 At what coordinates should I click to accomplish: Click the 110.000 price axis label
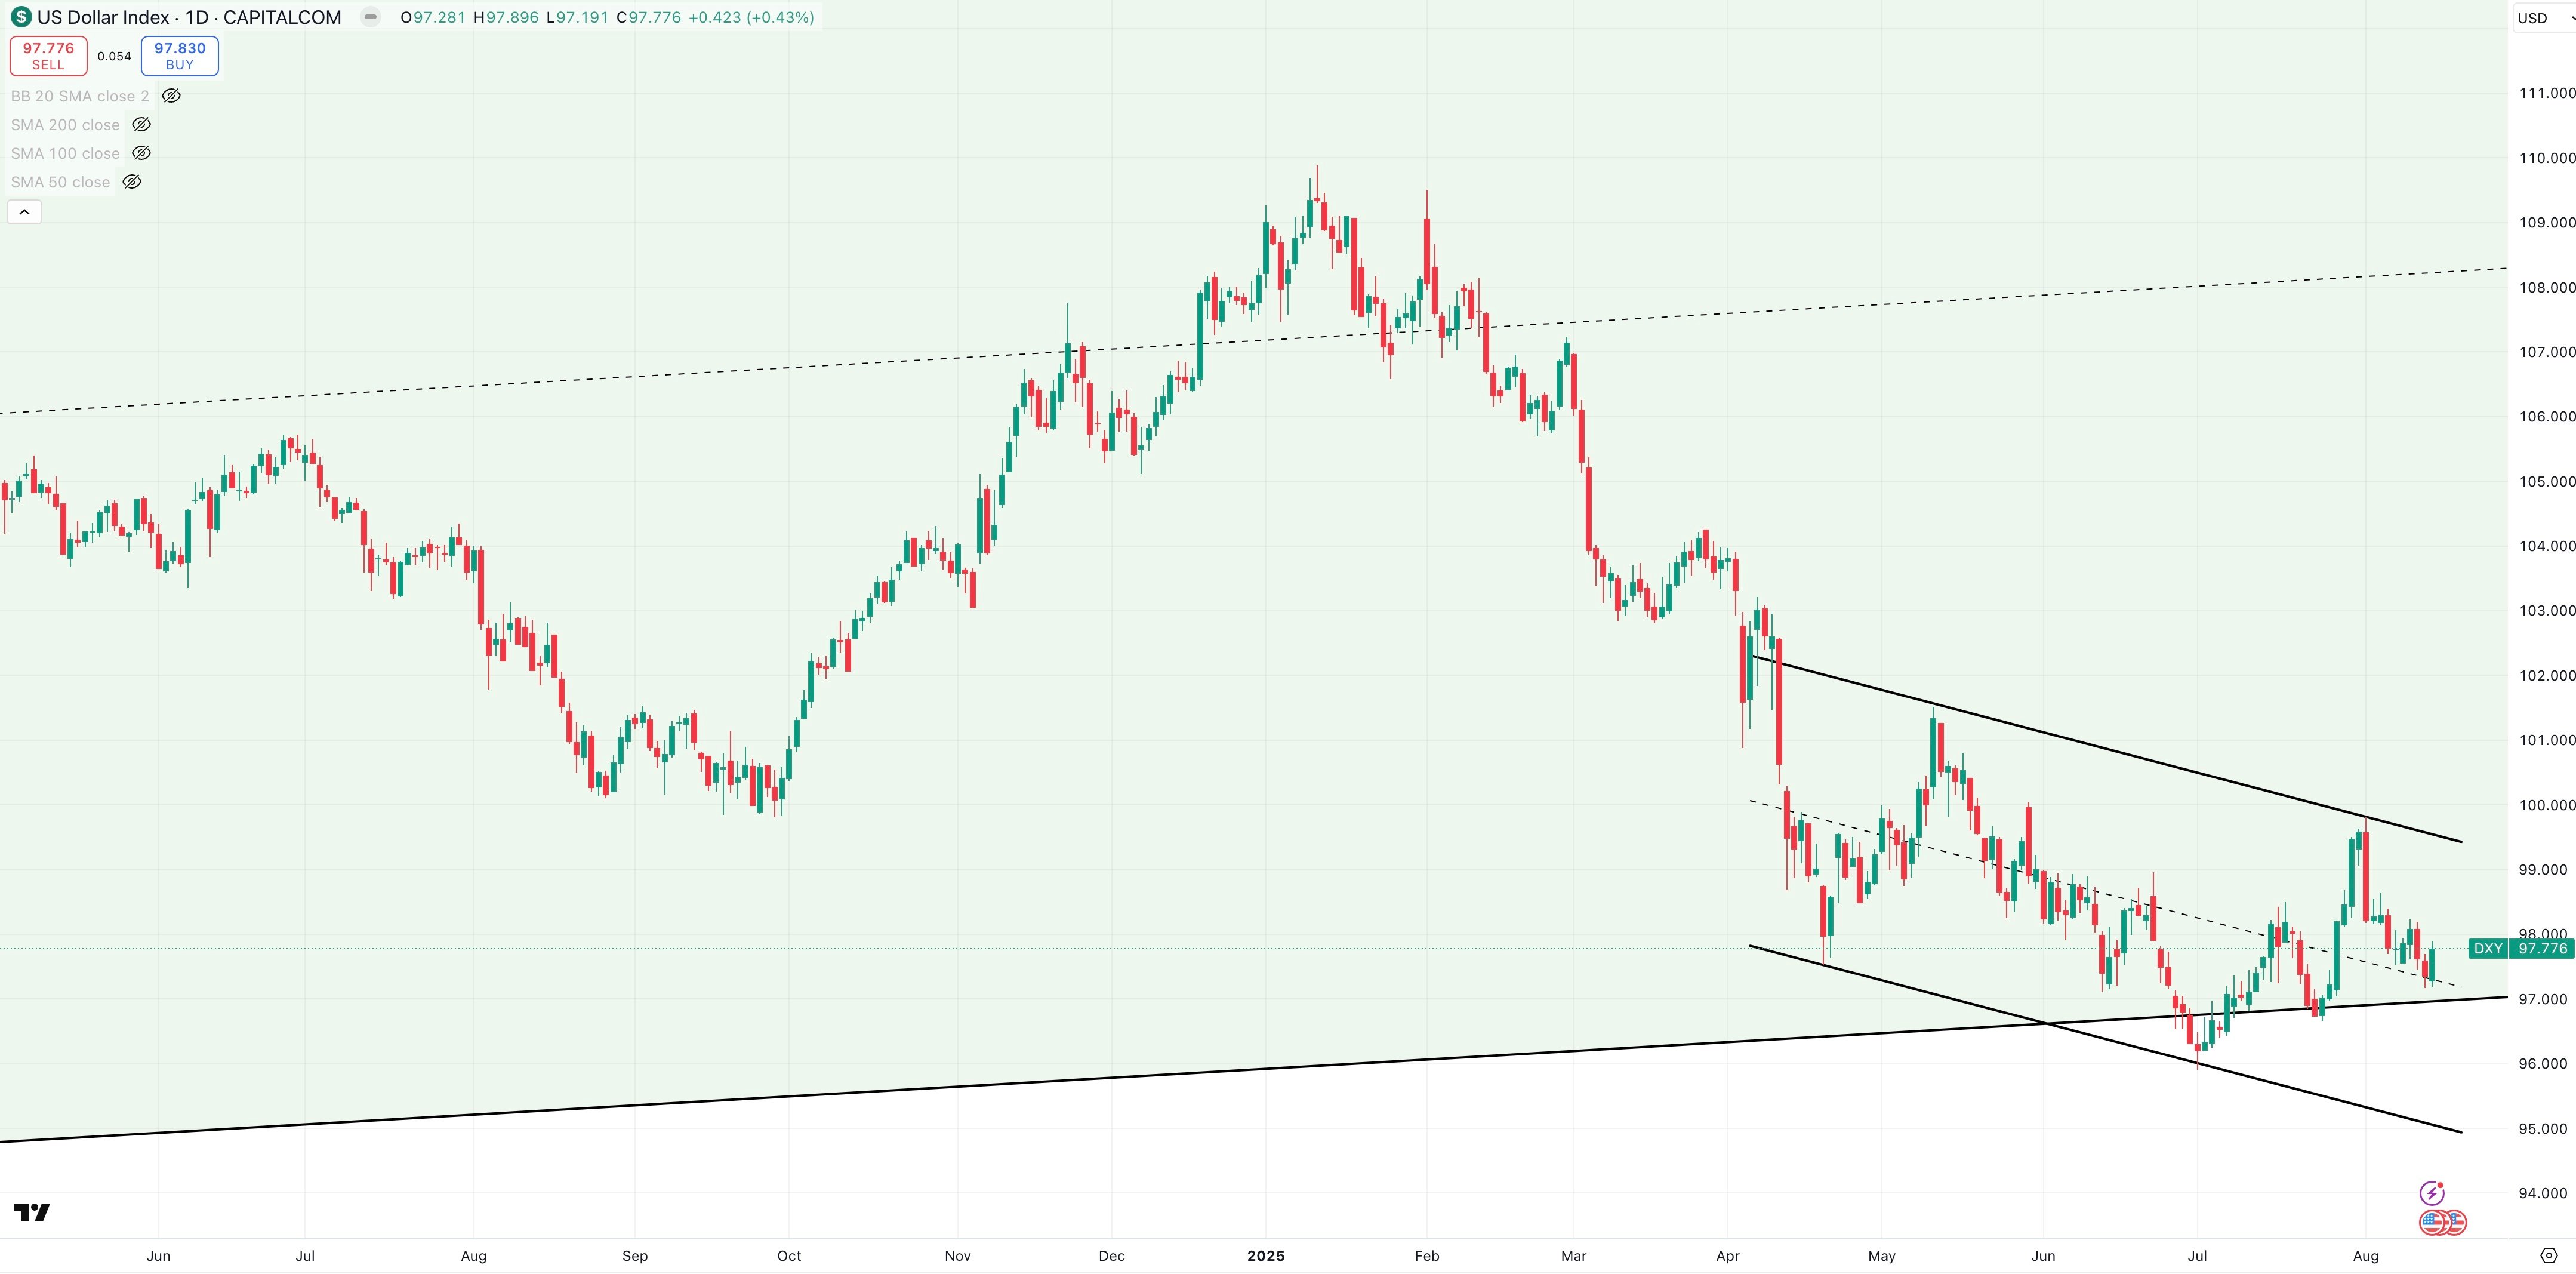[2546, 158]
